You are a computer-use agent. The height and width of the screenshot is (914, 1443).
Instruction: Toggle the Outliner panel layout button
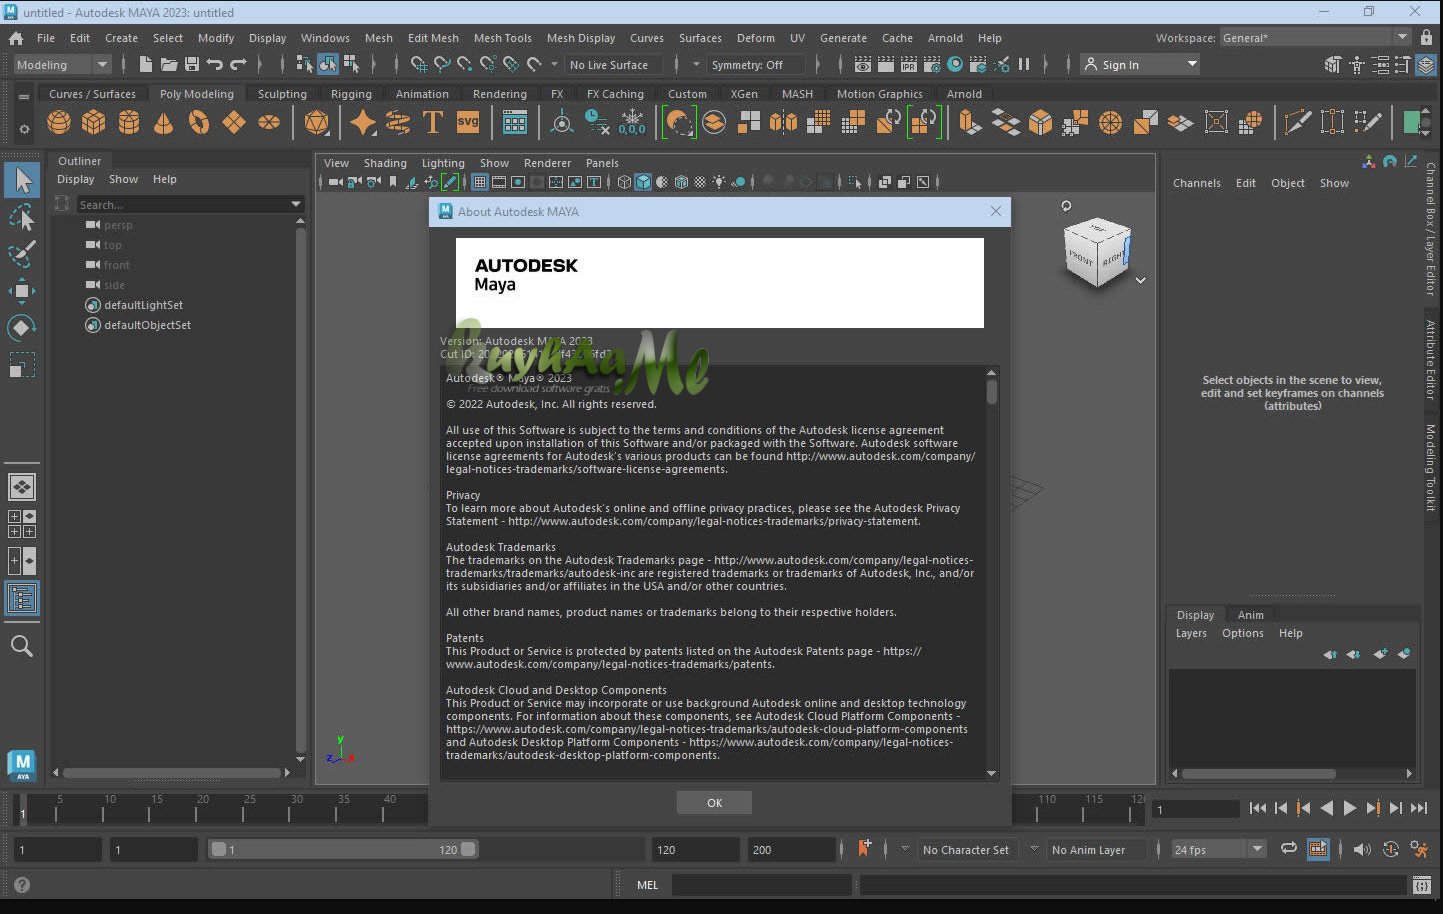click(22, 598)
